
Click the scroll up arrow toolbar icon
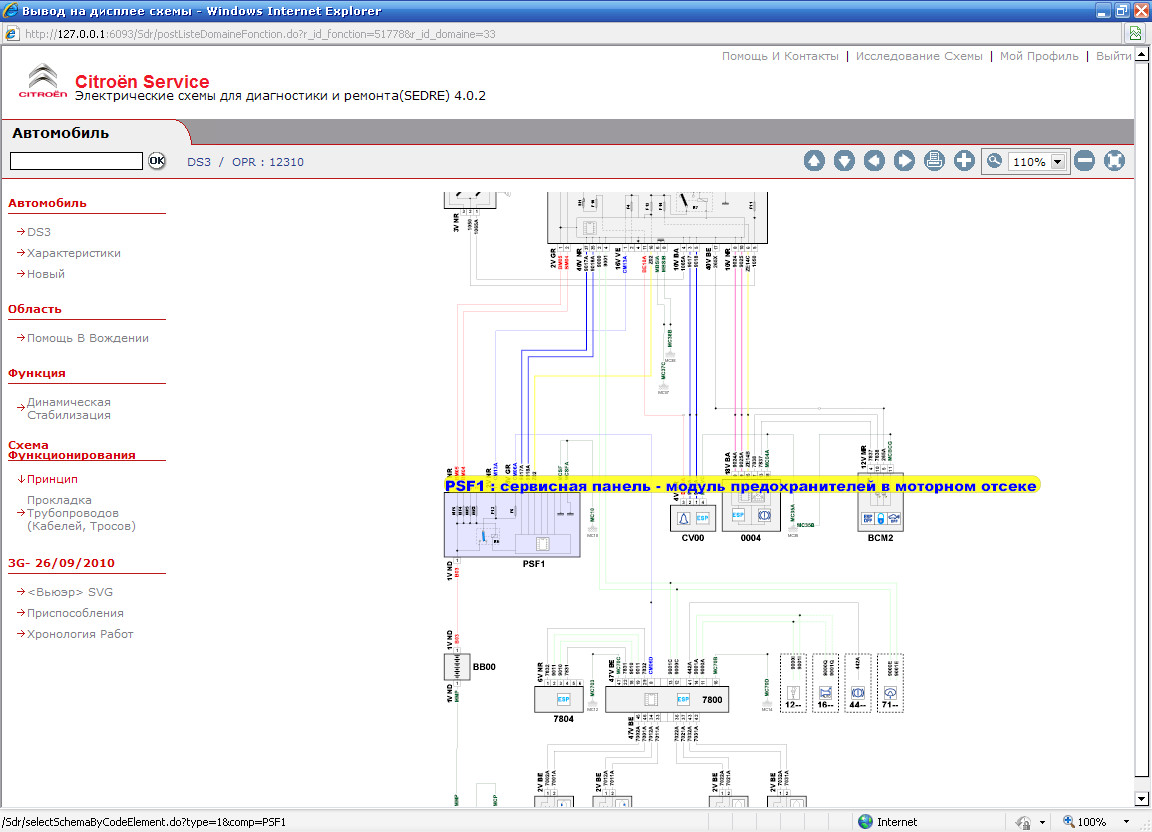814,161
